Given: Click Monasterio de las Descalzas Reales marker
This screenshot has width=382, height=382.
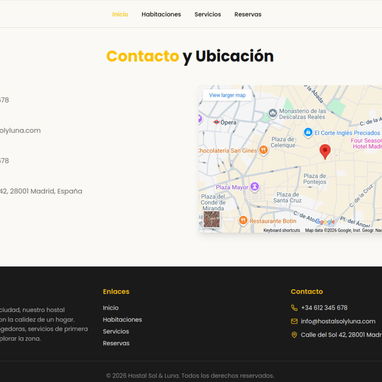Looking at the screenshot, I should pyautogui.click(x=273, y=114).
